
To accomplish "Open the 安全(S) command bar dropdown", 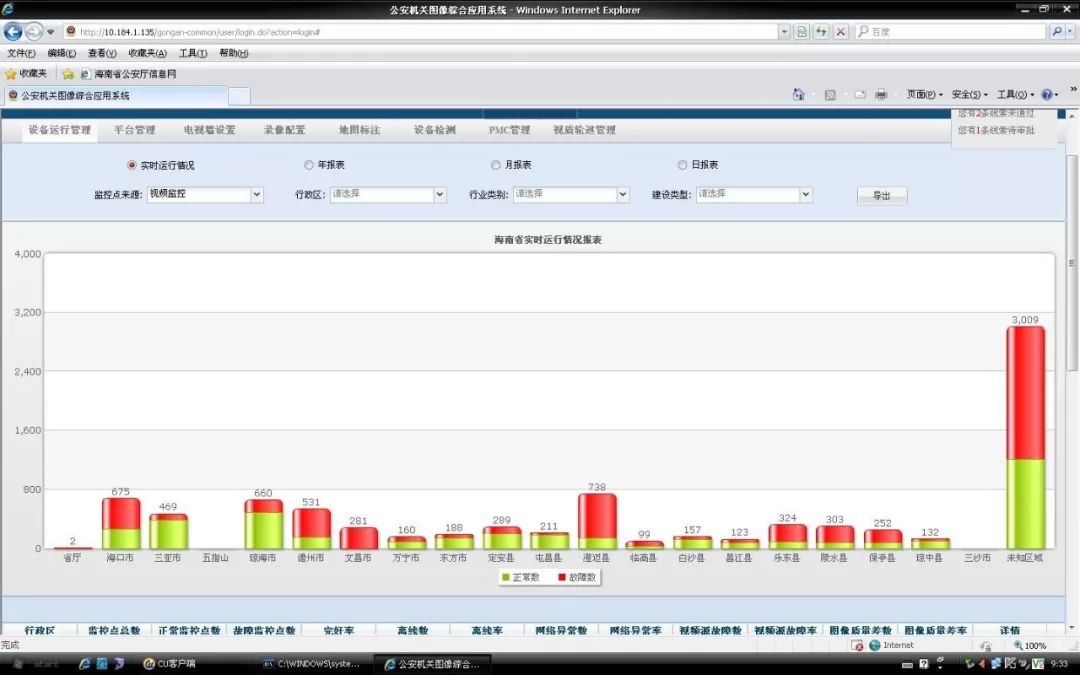I will click(x=970, y=94).
